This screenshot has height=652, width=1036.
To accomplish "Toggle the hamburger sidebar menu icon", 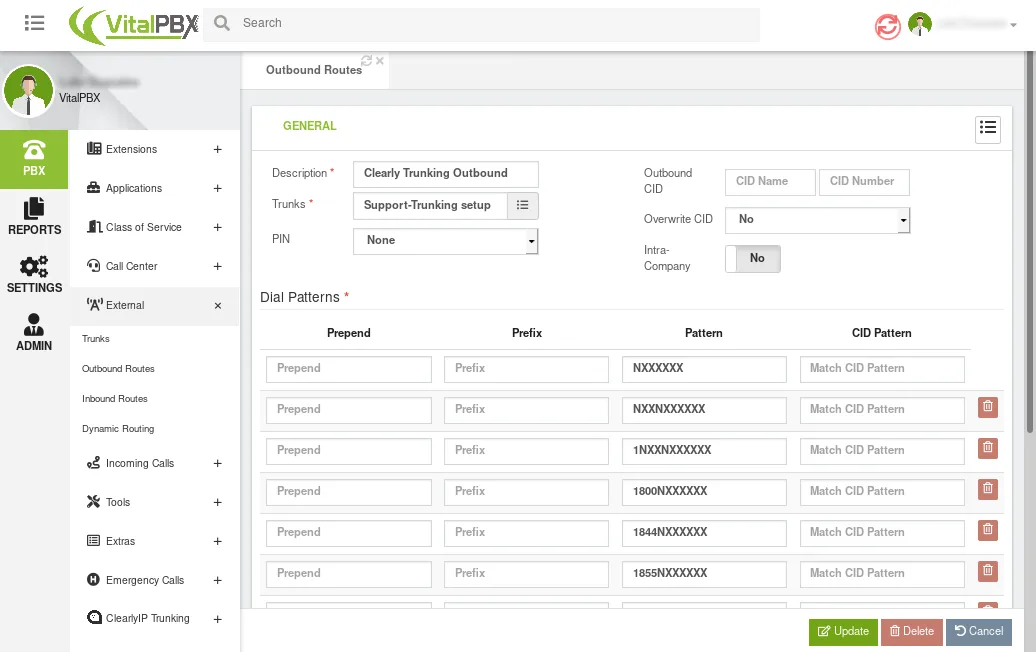I will pyautogui.click(x=34, y=23).
